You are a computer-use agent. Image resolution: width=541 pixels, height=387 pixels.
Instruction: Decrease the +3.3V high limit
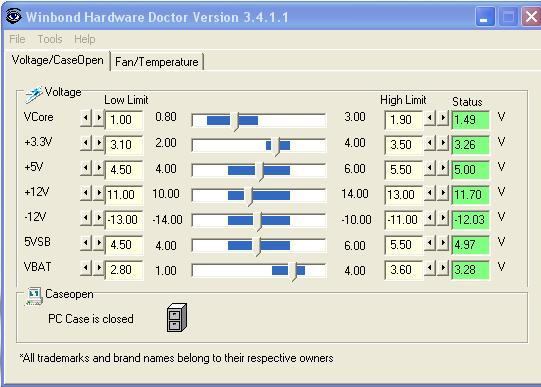pyautogui.click(x=430, y=143)
